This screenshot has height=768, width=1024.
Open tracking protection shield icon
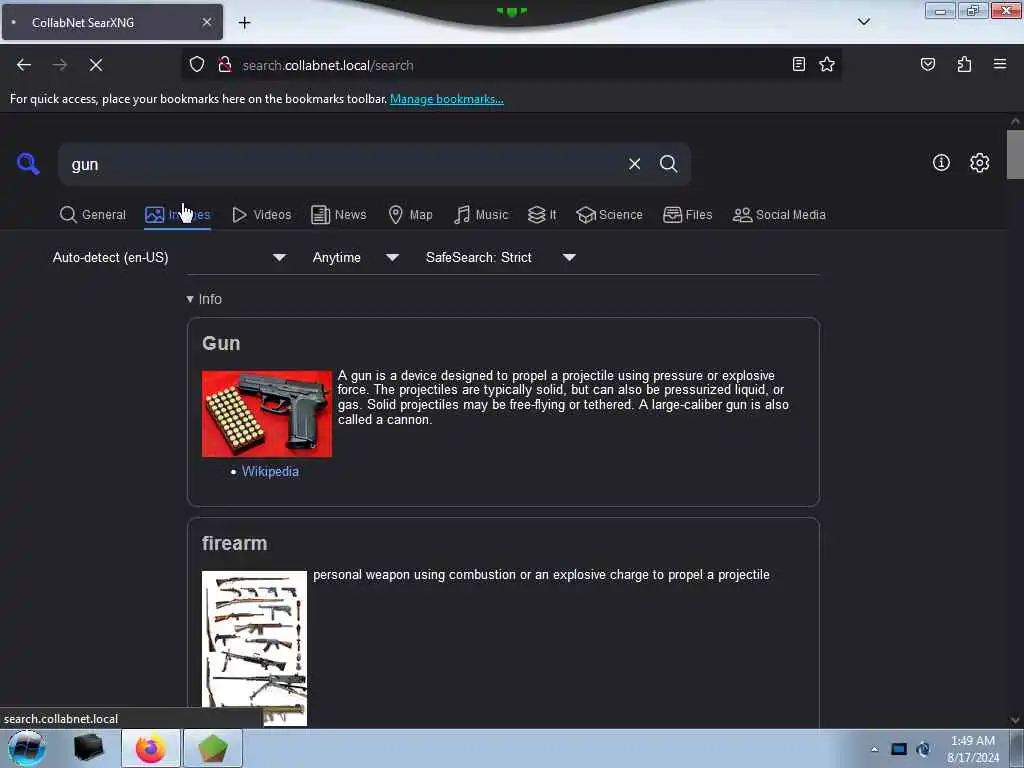[197, 65]
